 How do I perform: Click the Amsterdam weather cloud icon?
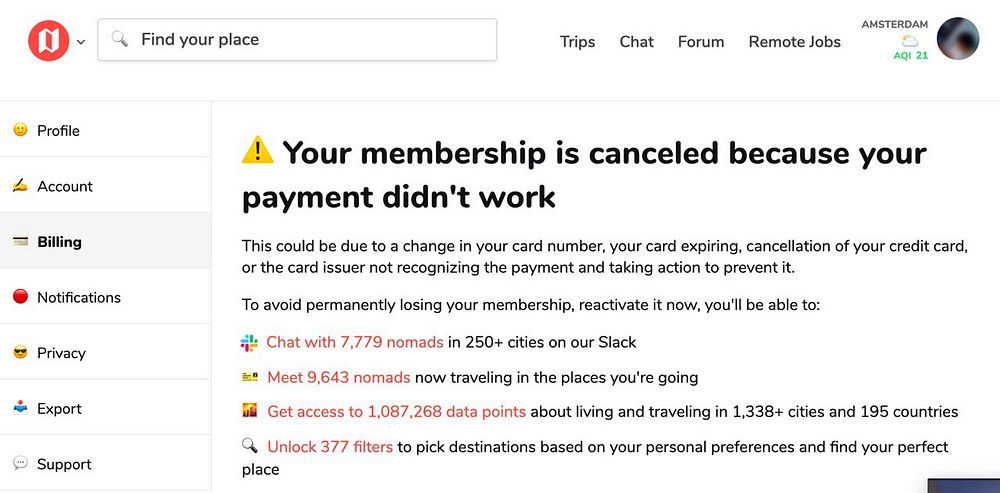pos(910,41)
